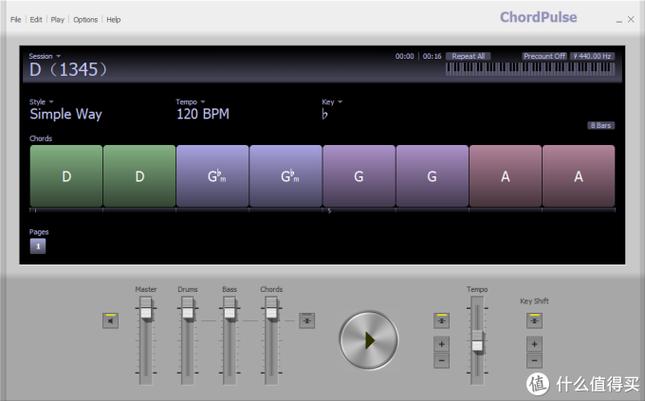
Task: Open the File menu
Action: [16, 20]
